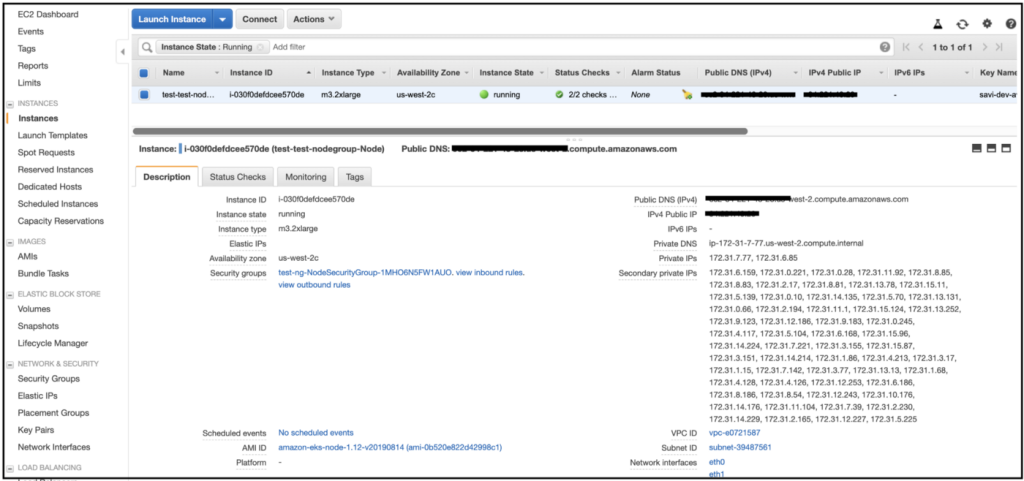
Task: Collapse the INSTANCES sidebar section
Action: point(10,104)
